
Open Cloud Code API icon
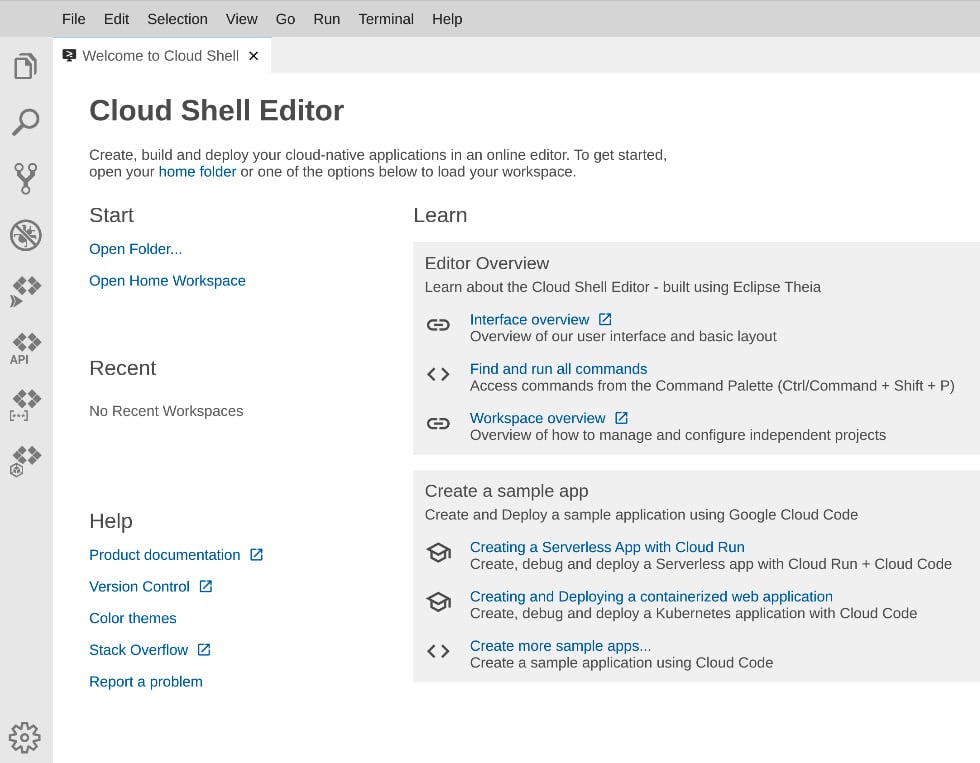[x=26, y=349]
